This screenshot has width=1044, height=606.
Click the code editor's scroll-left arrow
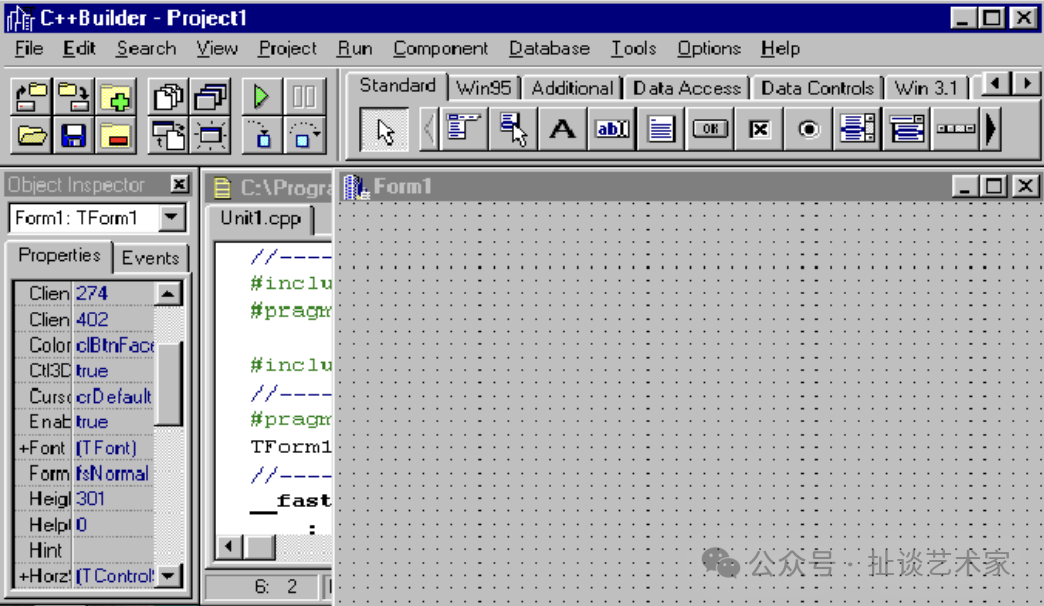[228, 547]
